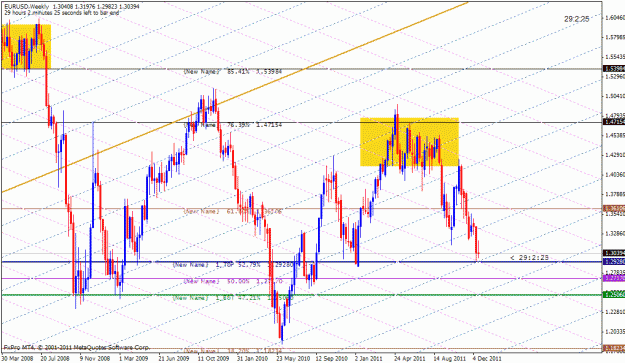Click the purple price tag on the price axis
Viewport: 625px width, 363px height.
614,278
